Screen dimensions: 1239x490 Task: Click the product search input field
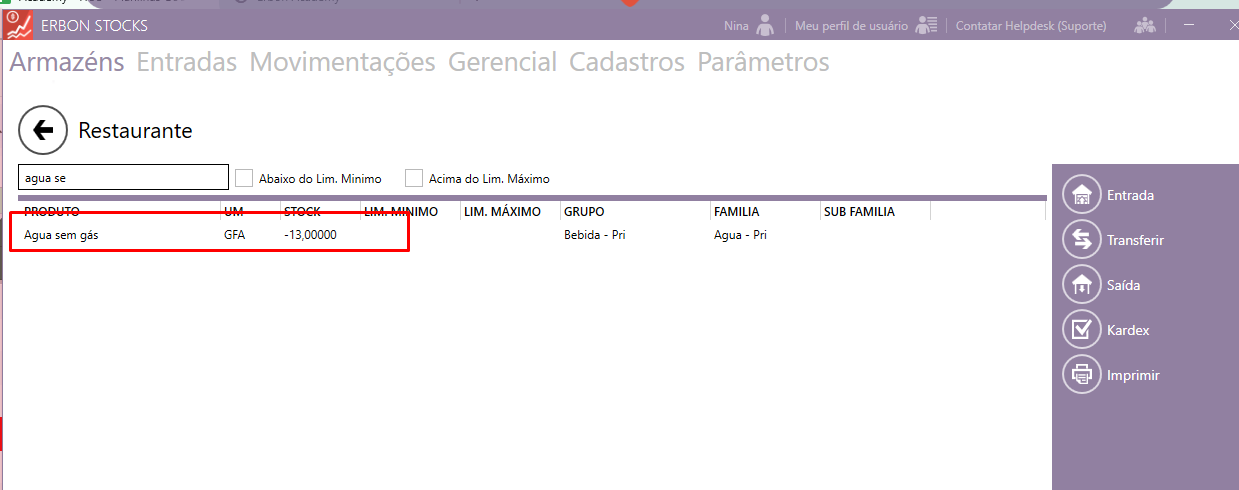[x=124, y=178]
